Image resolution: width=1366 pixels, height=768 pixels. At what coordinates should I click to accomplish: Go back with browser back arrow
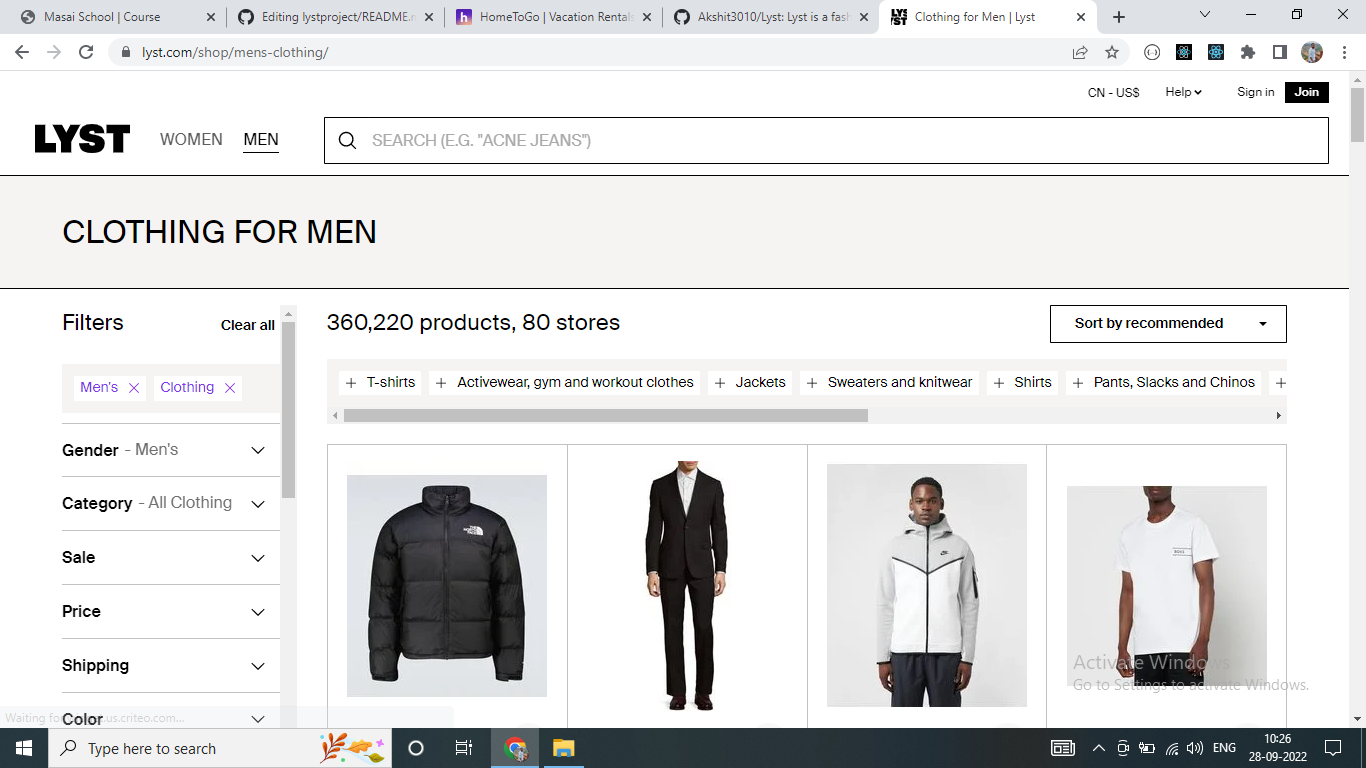pos(22,52)
